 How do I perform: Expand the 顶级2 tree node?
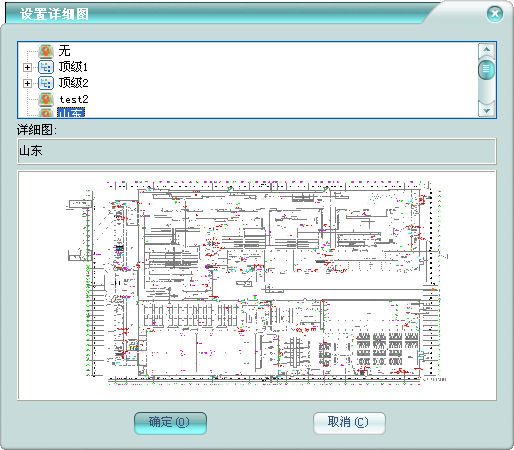tap(27, 83)
